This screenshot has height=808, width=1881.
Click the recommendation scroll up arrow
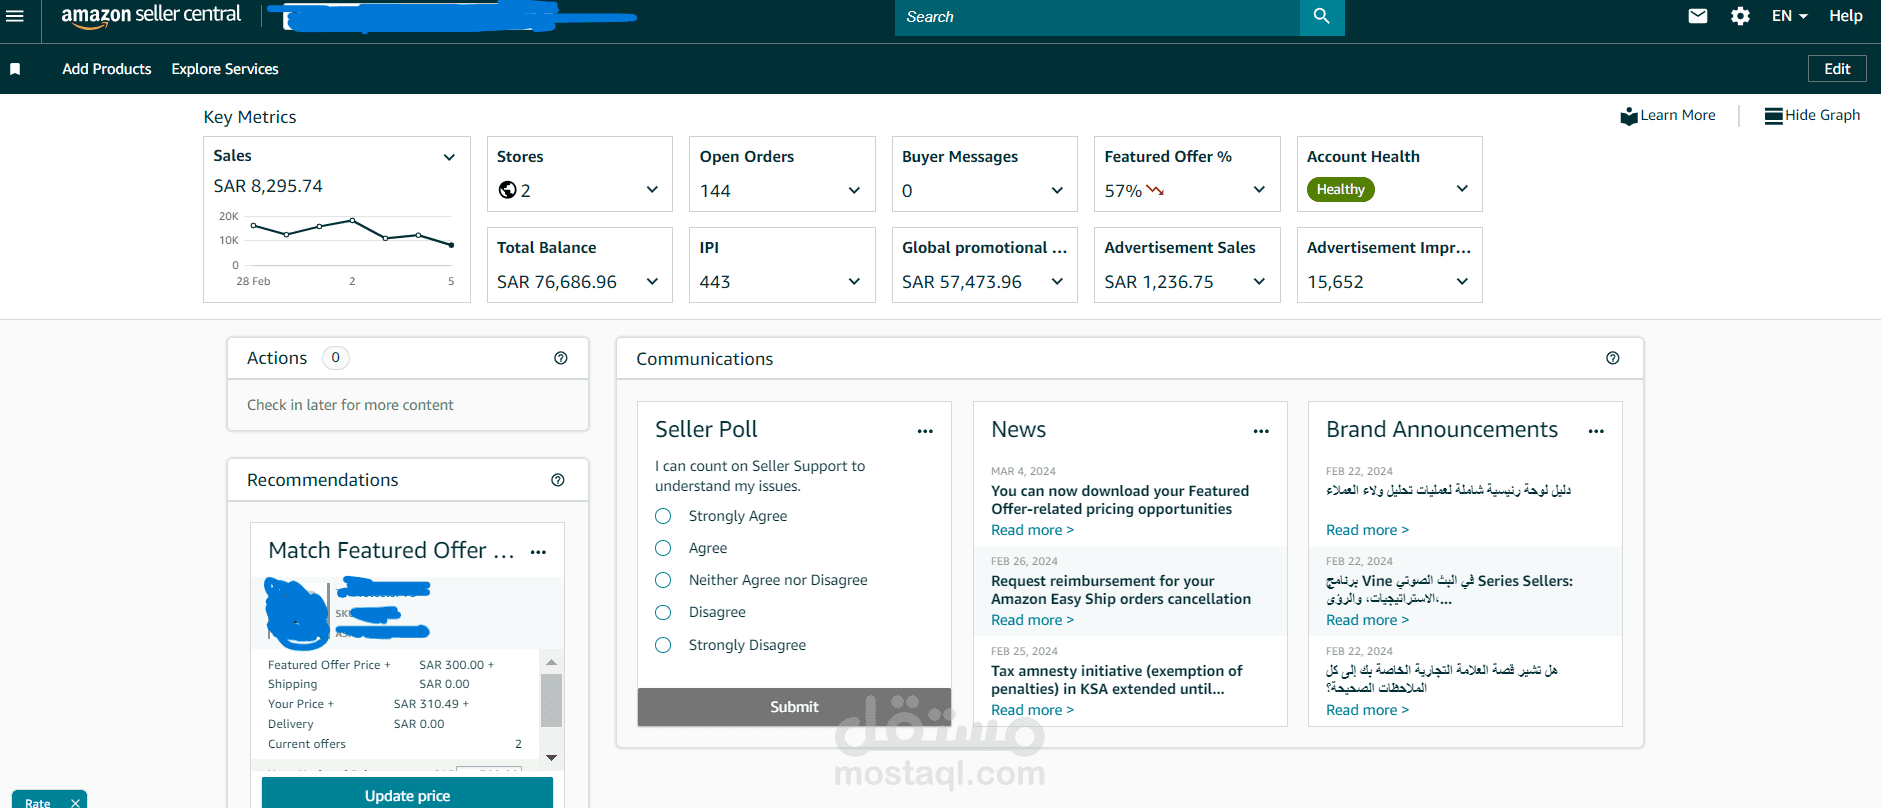(551, 662)
